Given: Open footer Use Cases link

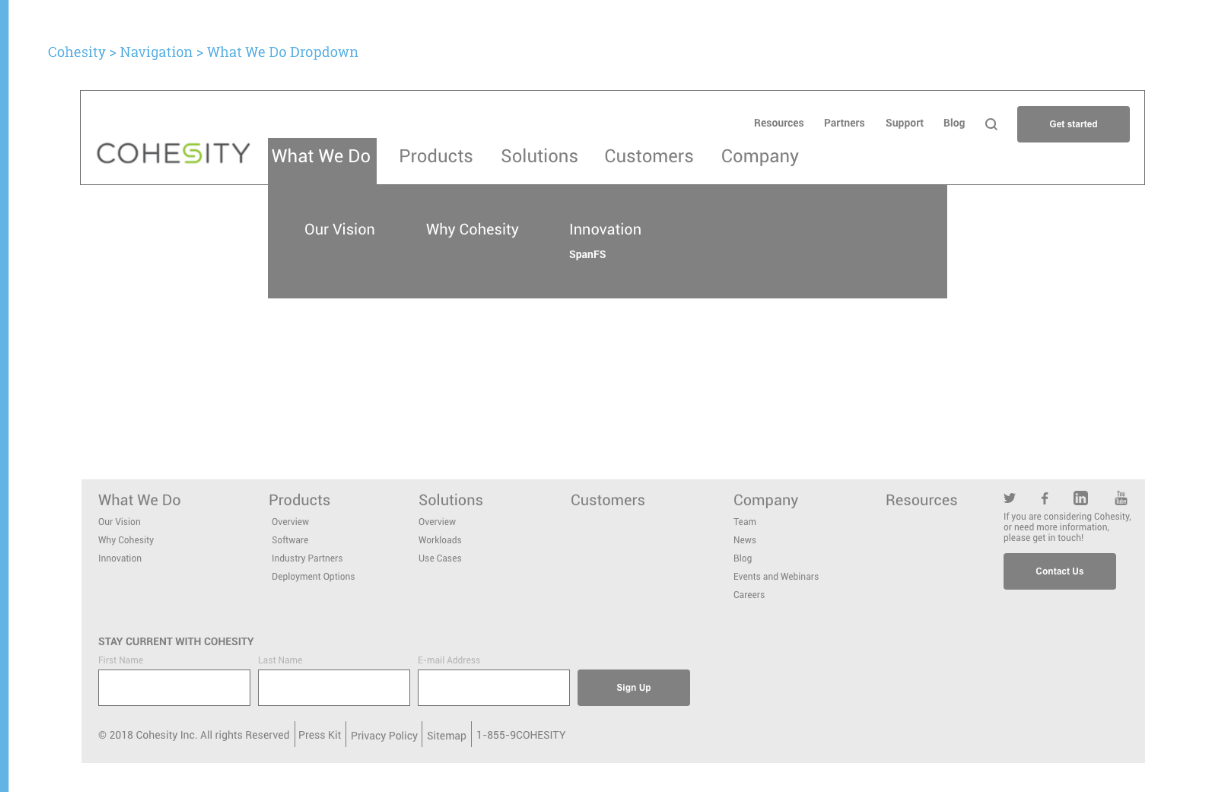Looking at the screenshot, I should point(440,558).
